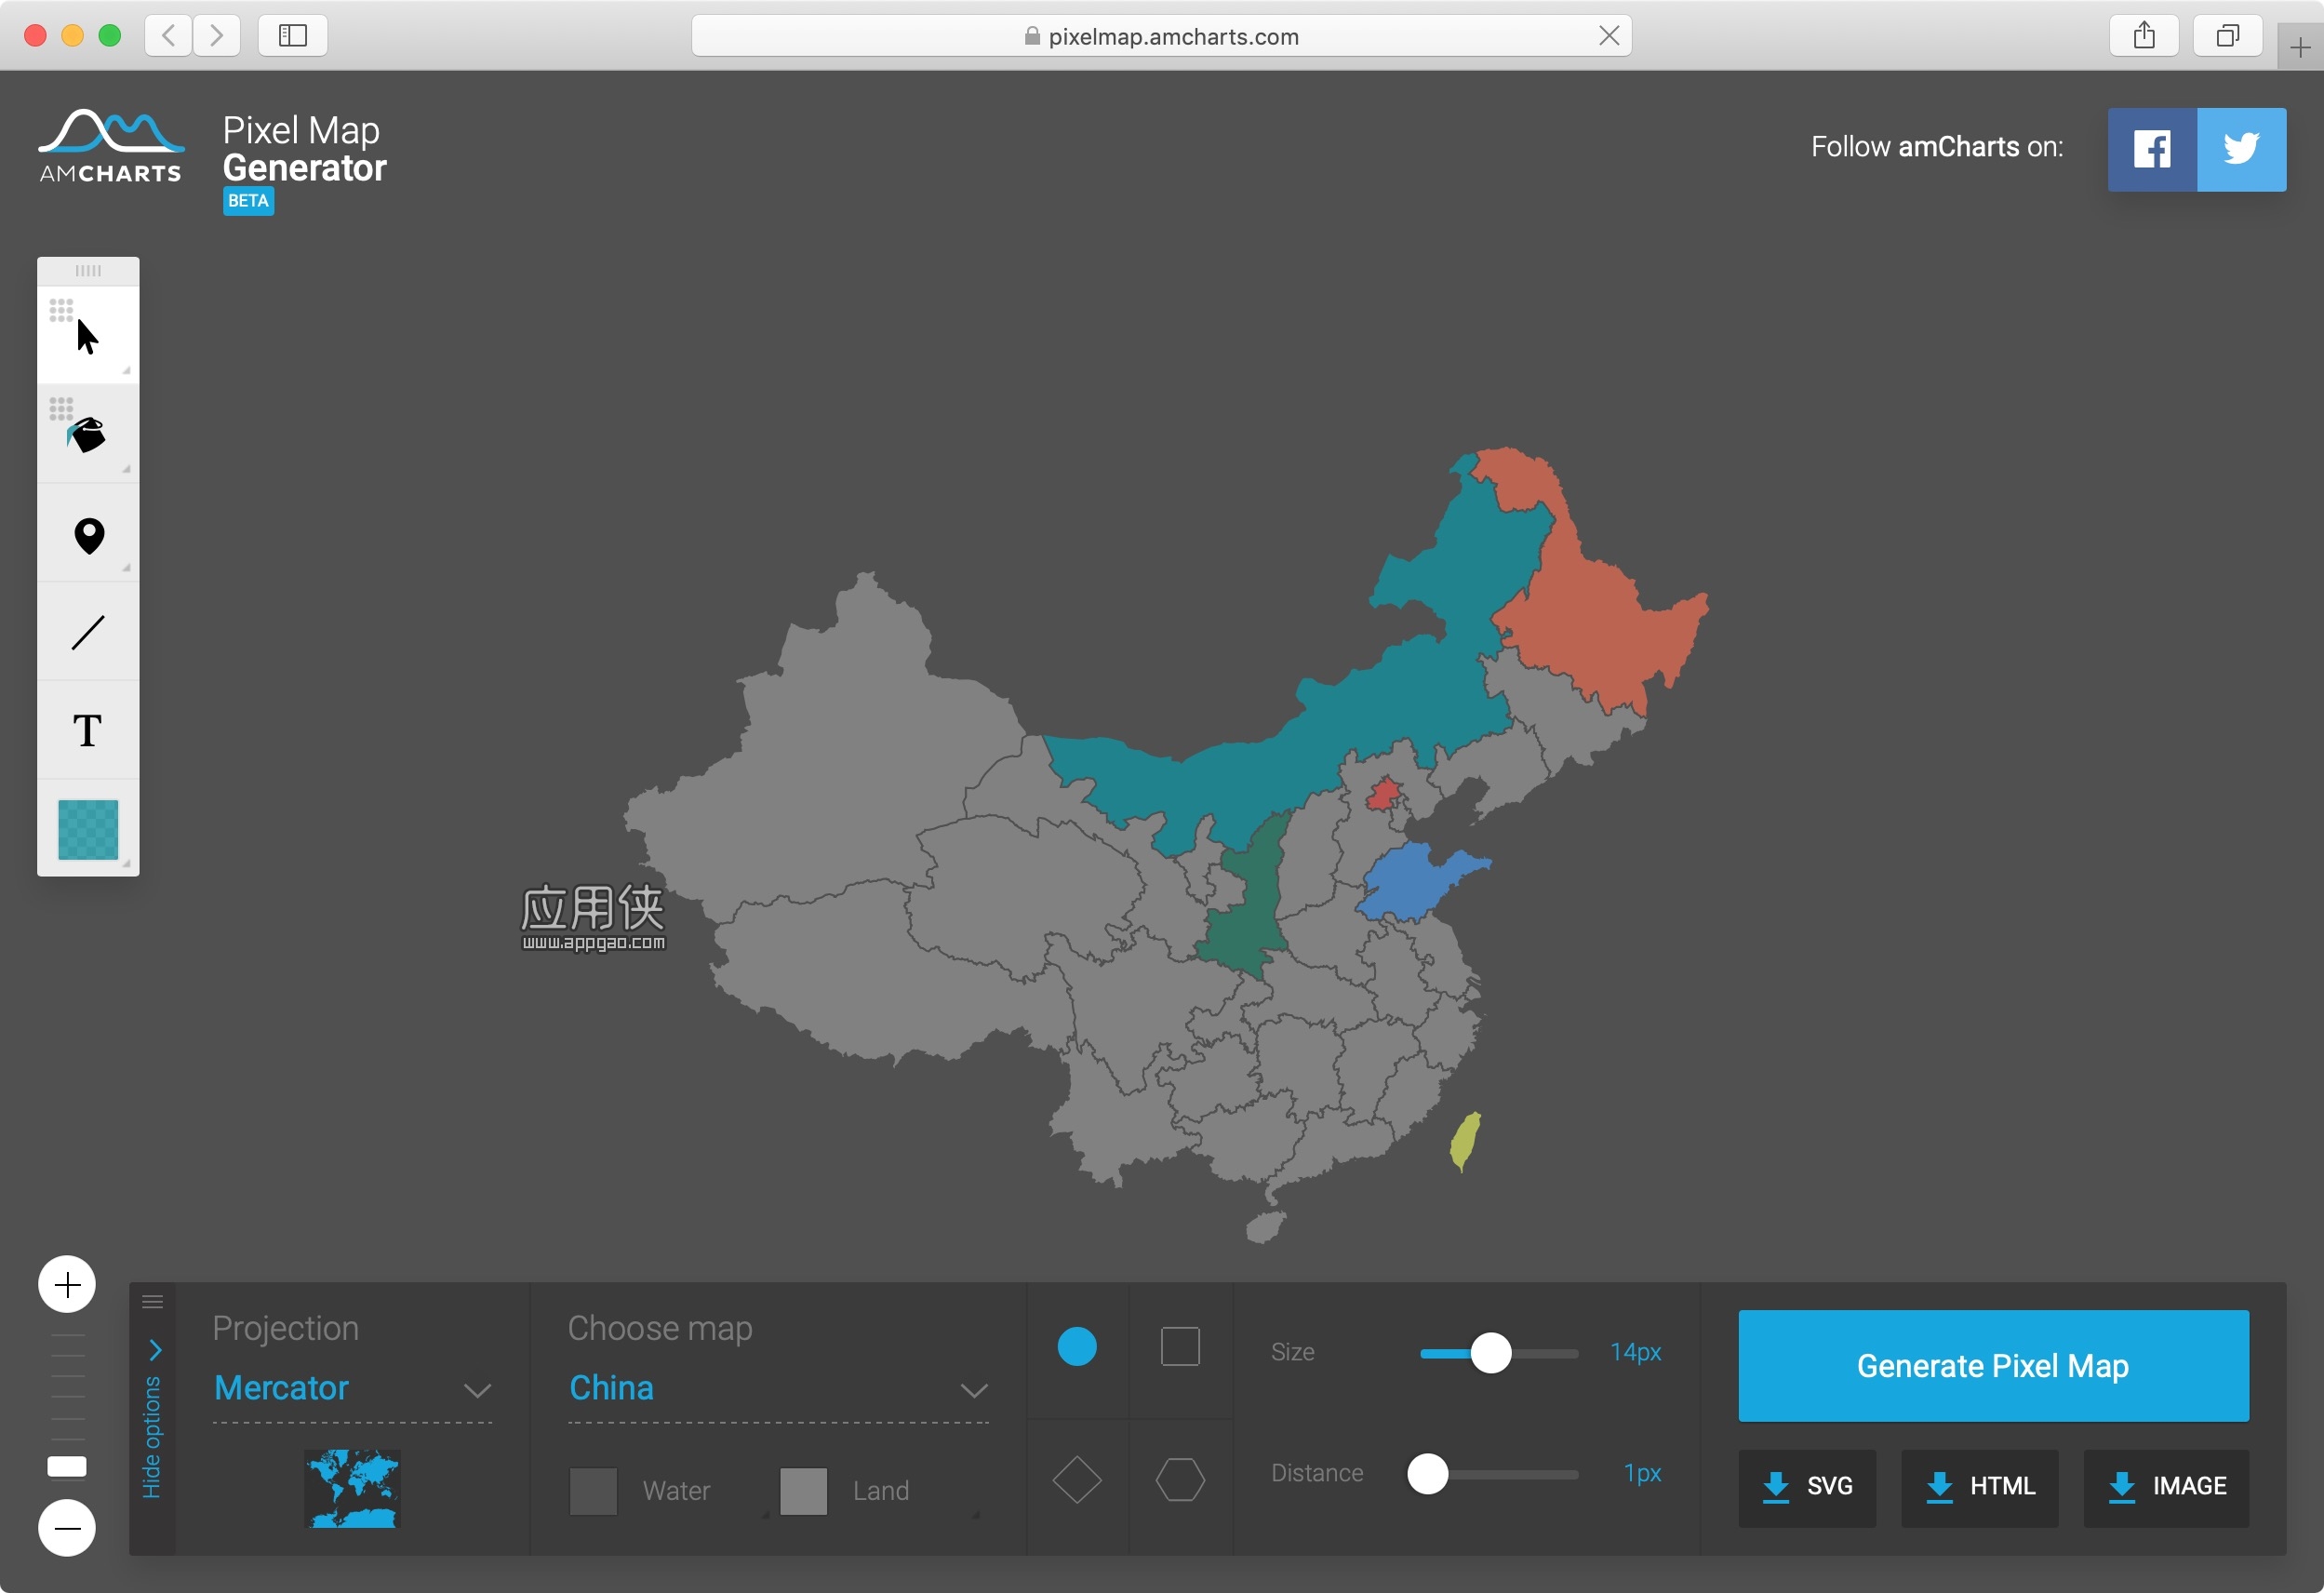
Task: Collapse panel via Hide options
Action: [152, 1421]
